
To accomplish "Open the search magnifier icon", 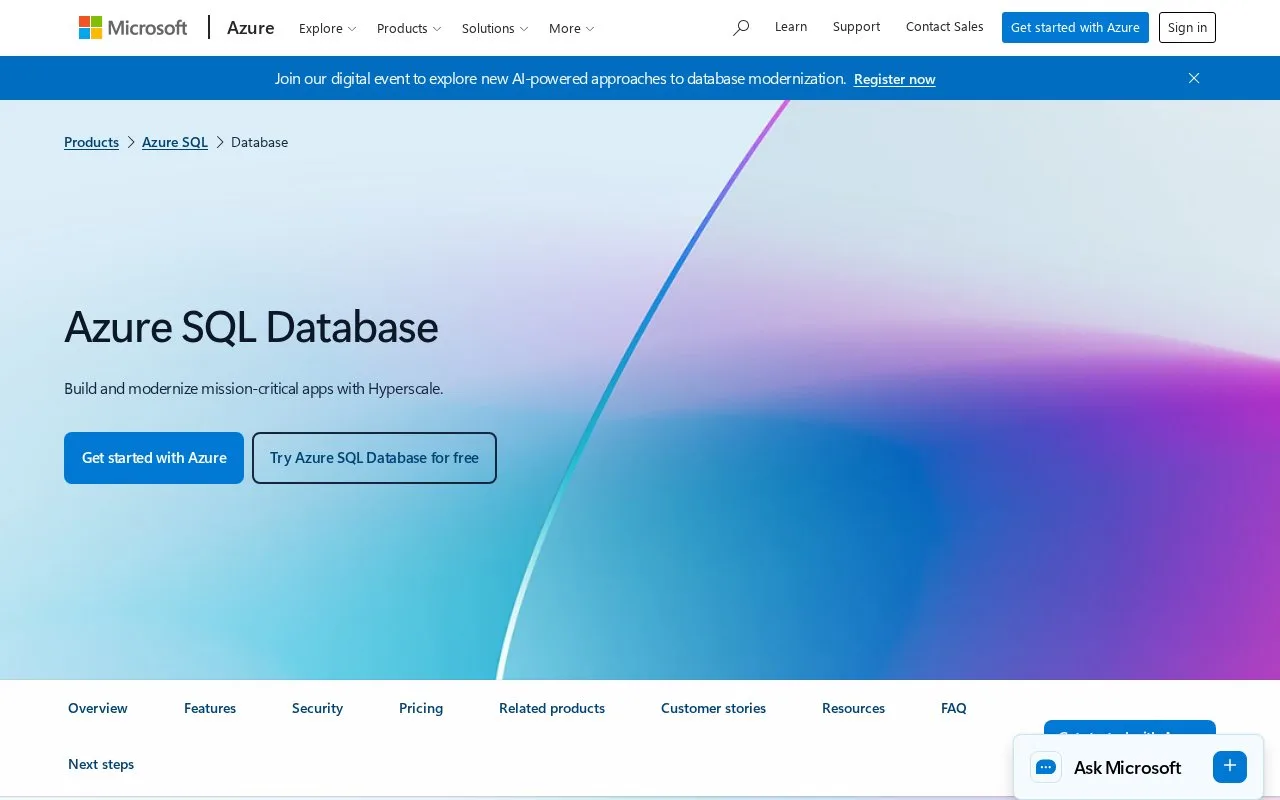I will pos(741,28).
